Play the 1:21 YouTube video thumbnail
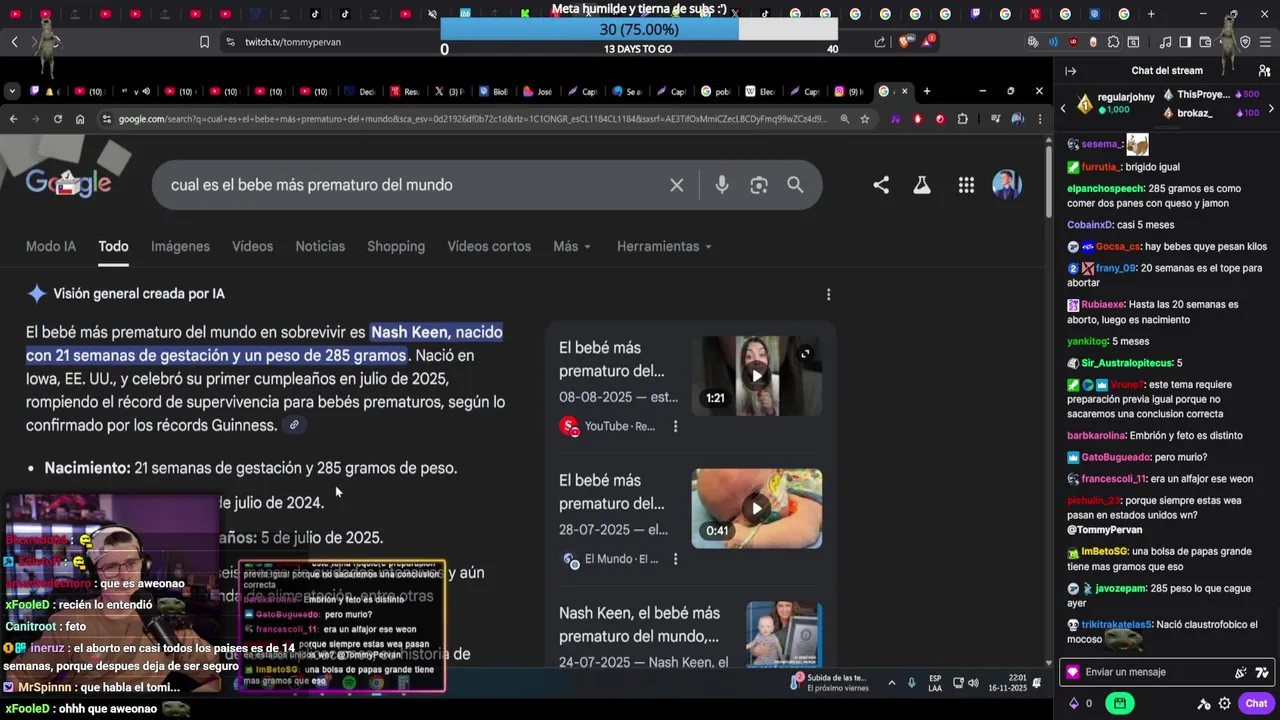The width and height of the screenshot is (1280, 720). pyautogui.click(x=757, y=375)
